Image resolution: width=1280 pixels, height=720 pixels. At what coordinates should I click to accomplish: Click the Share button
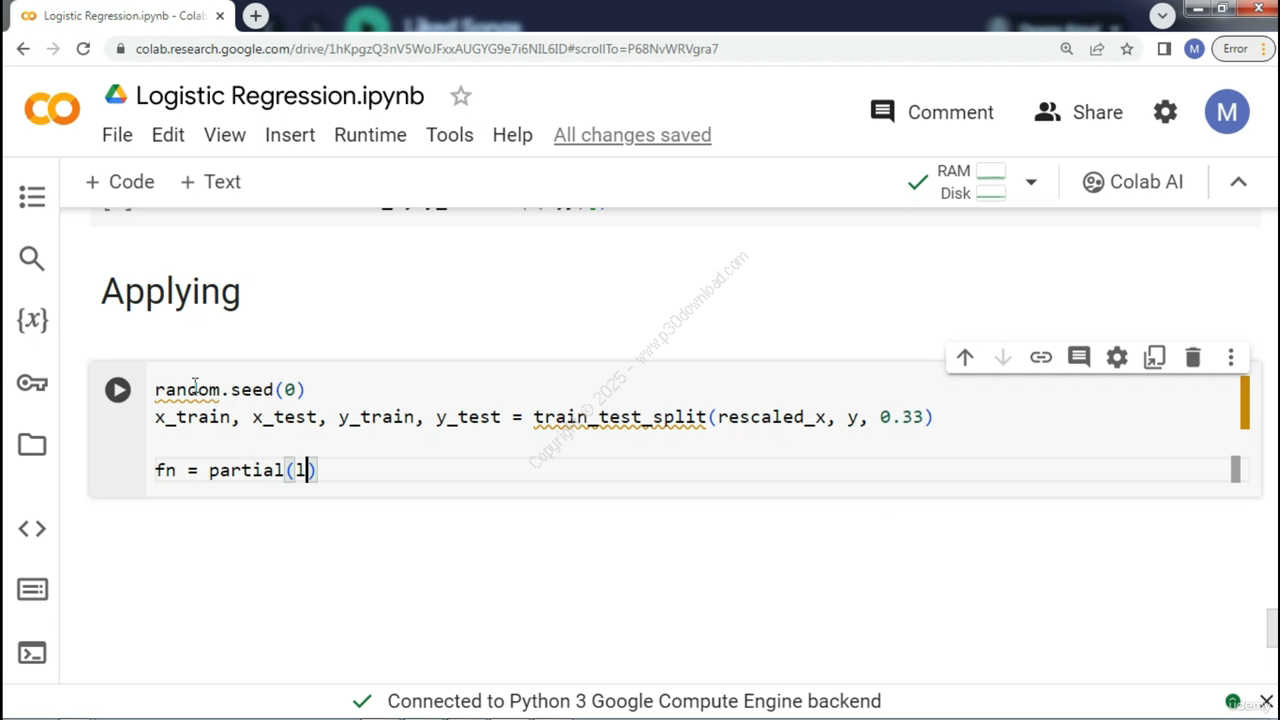pos(1078,112)
